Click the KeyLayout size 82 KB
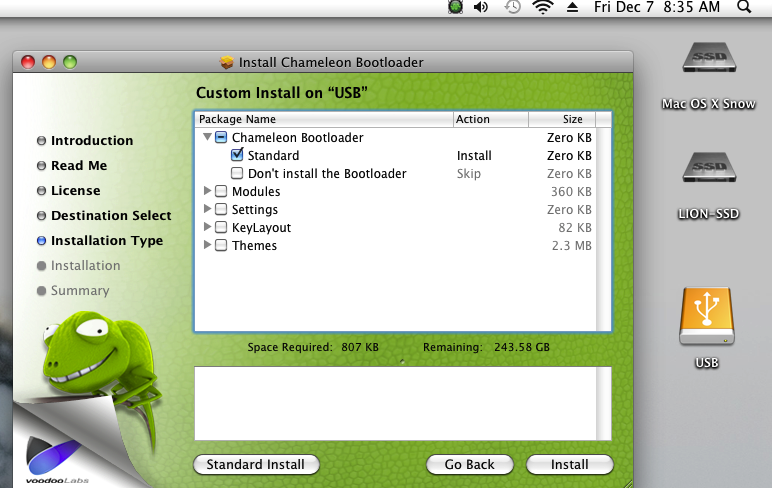772x488 pixels. pos(575,228)
